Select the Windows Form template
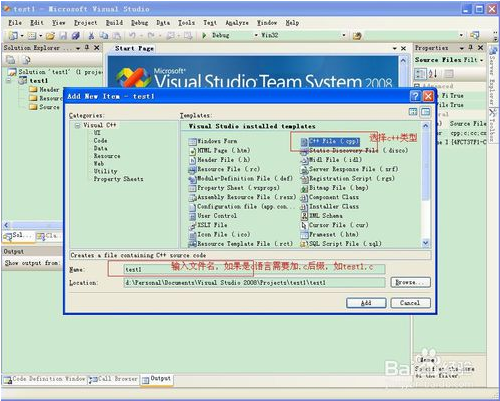Image resolution: width=500 pixels, height=401 pixels. [213, 141]
